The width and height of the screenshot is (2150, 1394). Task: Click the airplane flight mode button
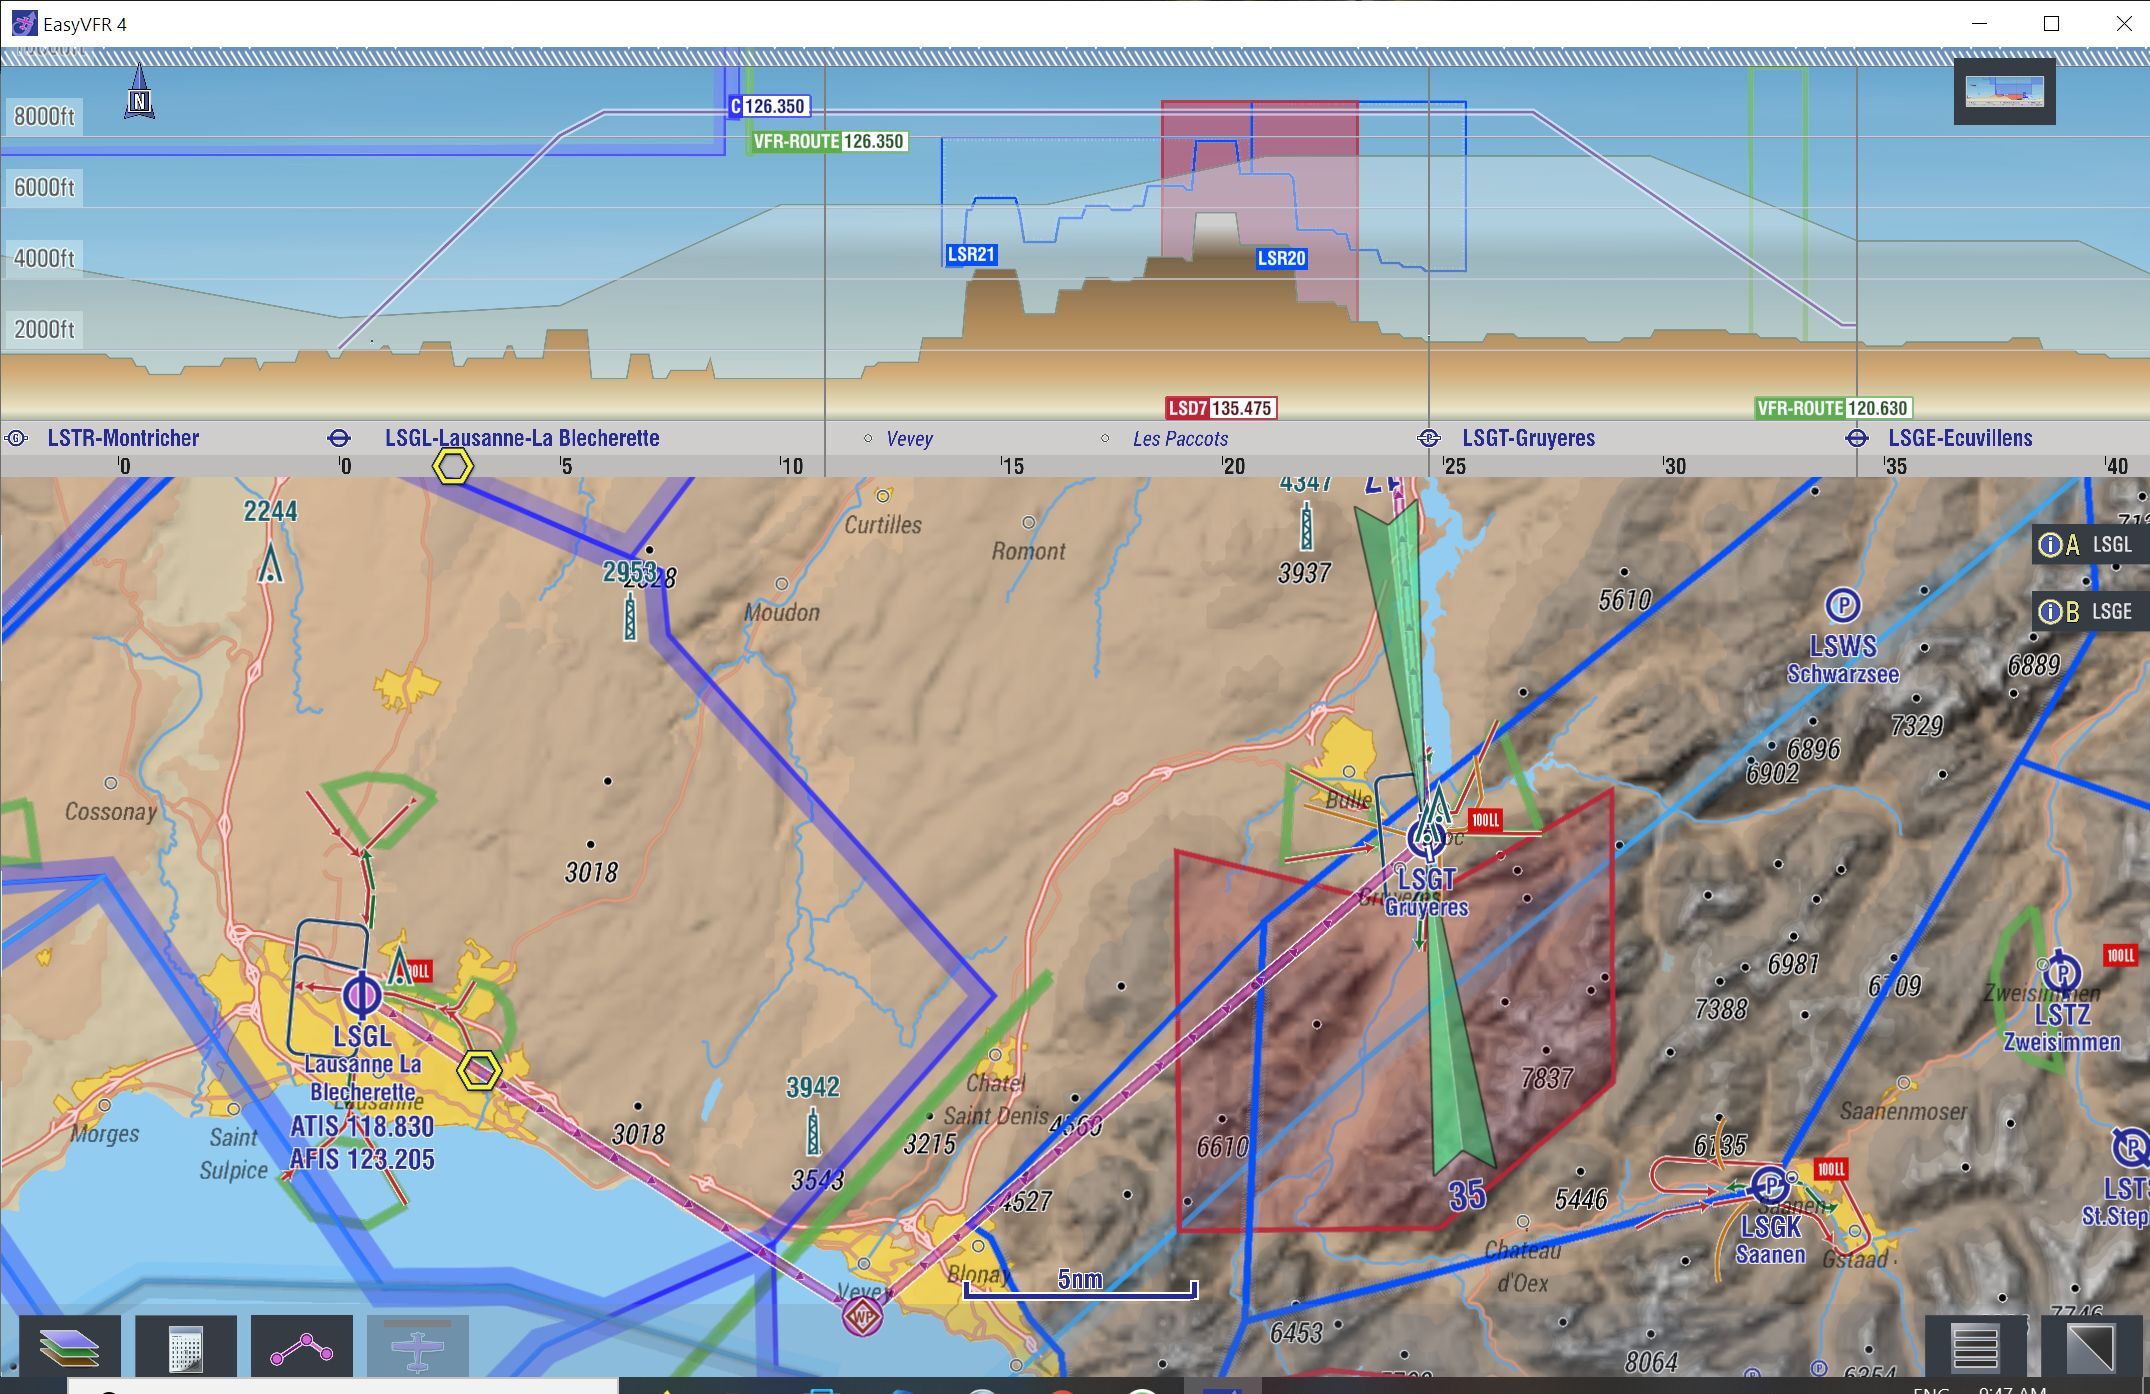[x=418, y=1346]
